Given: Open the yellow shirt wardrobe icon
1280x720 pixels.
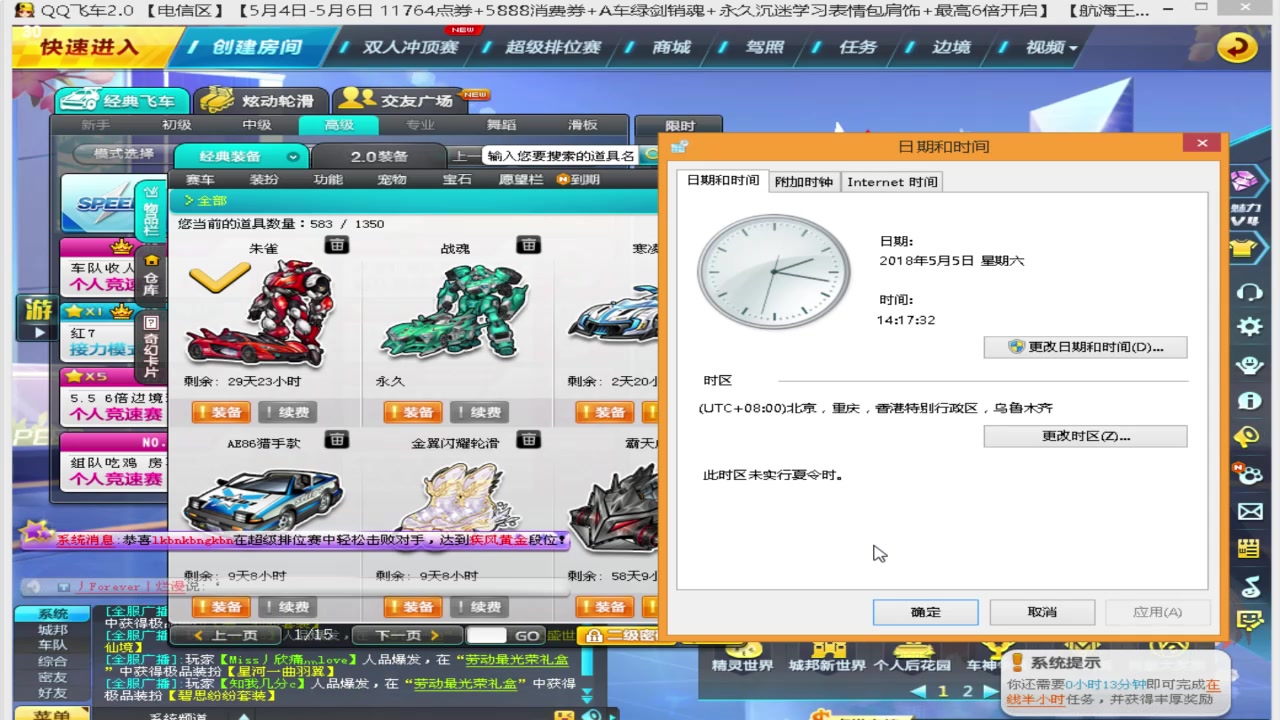Looking at the screenshot, I should pyautogui.click(x=1244, y=248).
